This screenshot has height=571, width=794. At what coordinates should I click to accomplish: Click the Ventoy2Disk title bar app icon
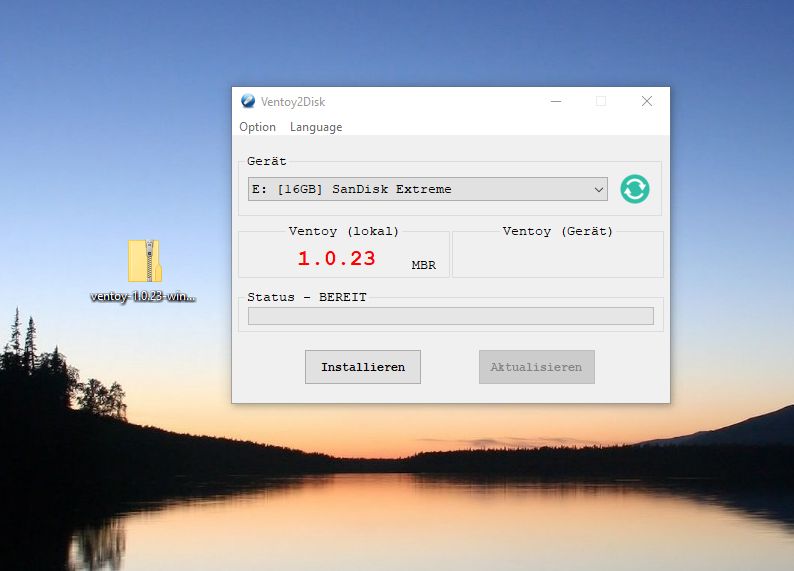click(x=248, y=101)
